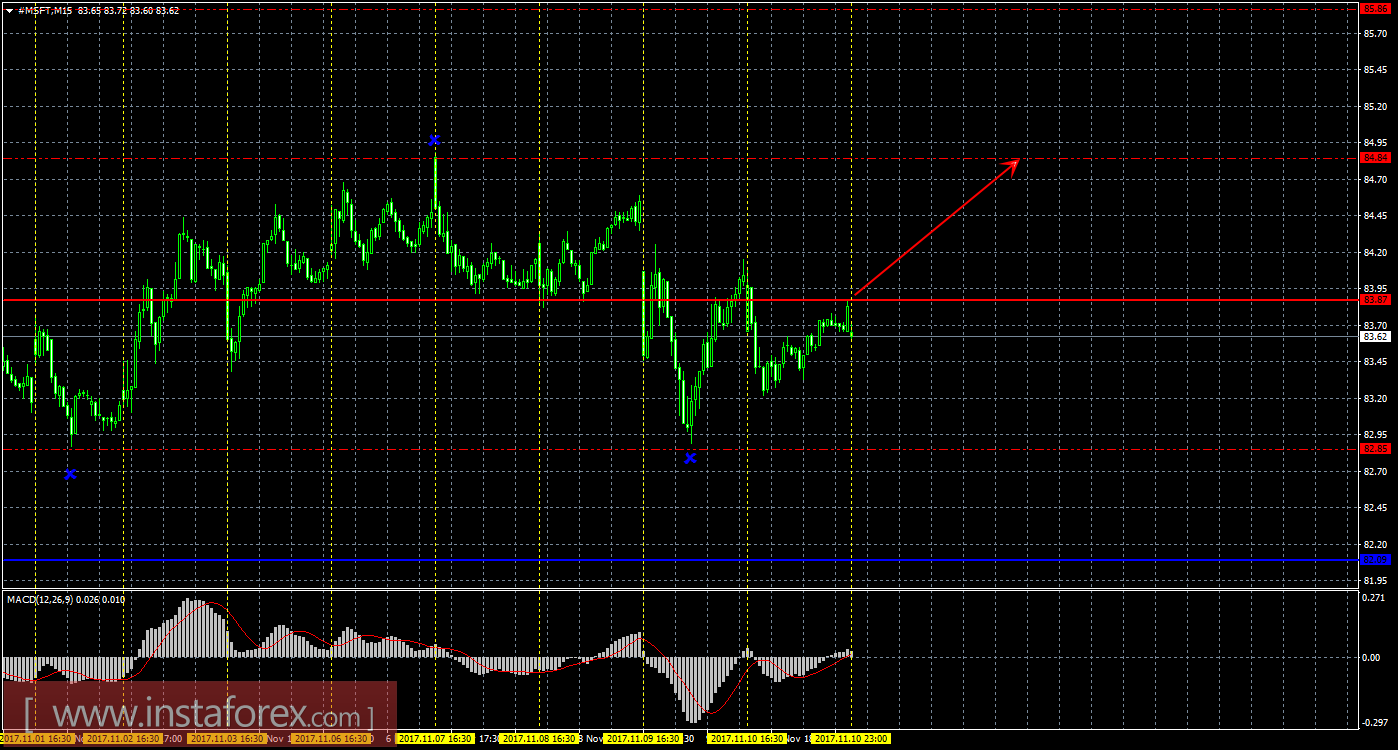The image size is (1398, 750).
Task: Select the 2017.11.01 16:30 date marker
Action: pyautogui.click(x=36, y=739)
